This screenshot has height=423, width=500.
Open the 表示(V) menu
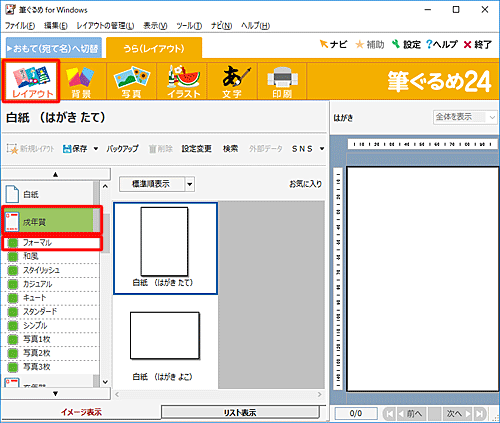coord(155,26)
